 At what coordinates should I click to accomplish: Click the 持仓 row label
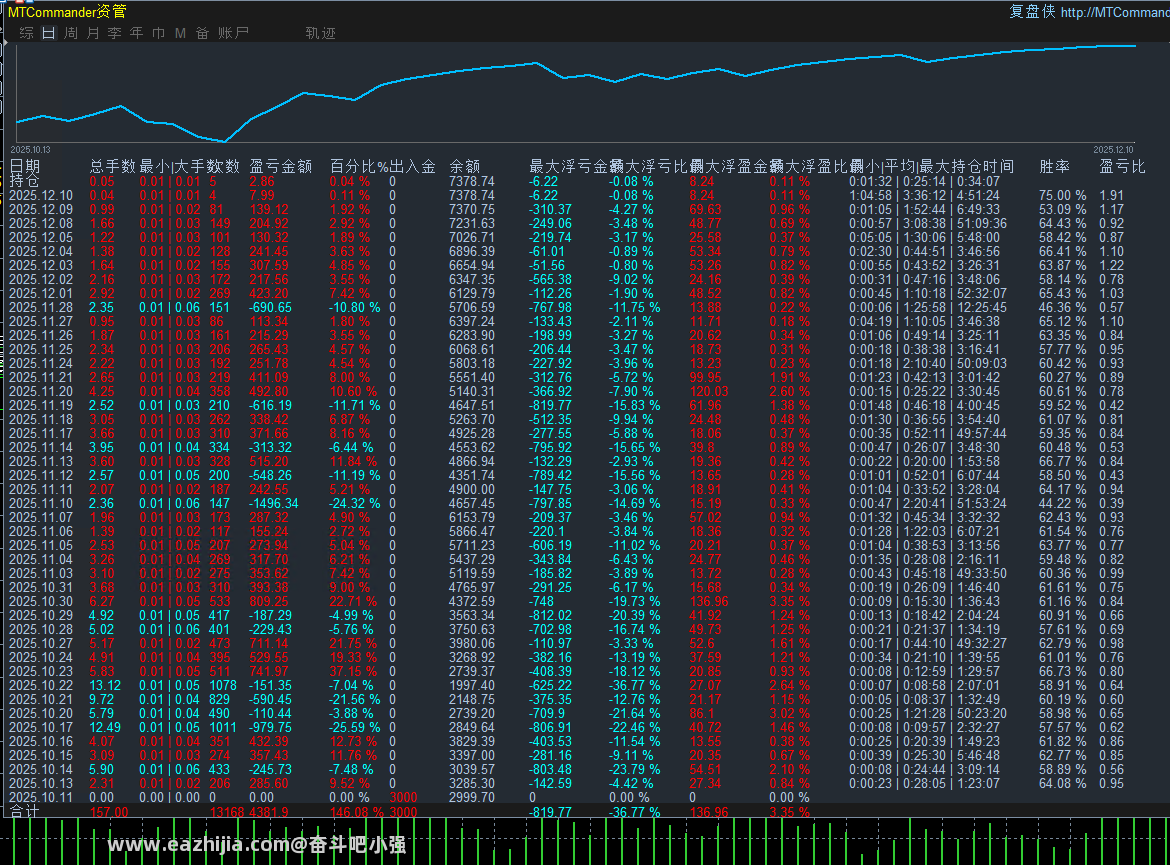(x=24, y=181)
